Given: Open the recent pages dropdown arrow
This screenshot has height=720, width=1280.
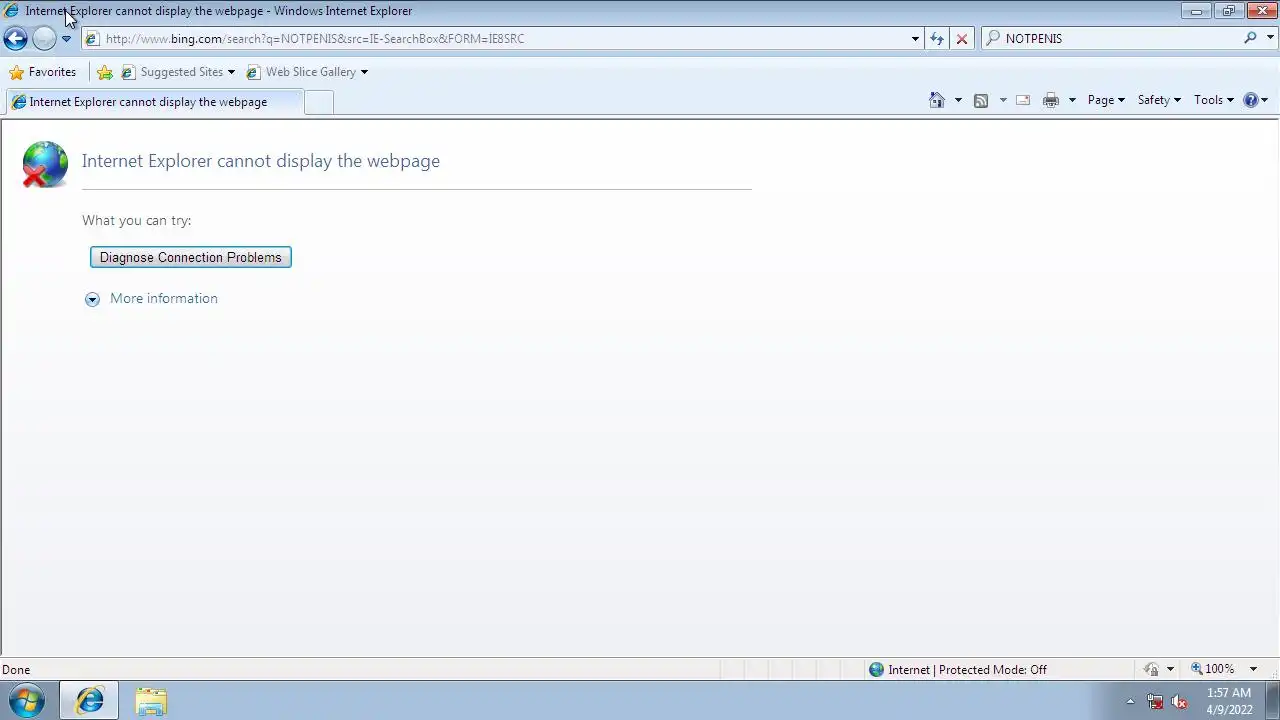Looking at the screenshot, I should 66,39.
